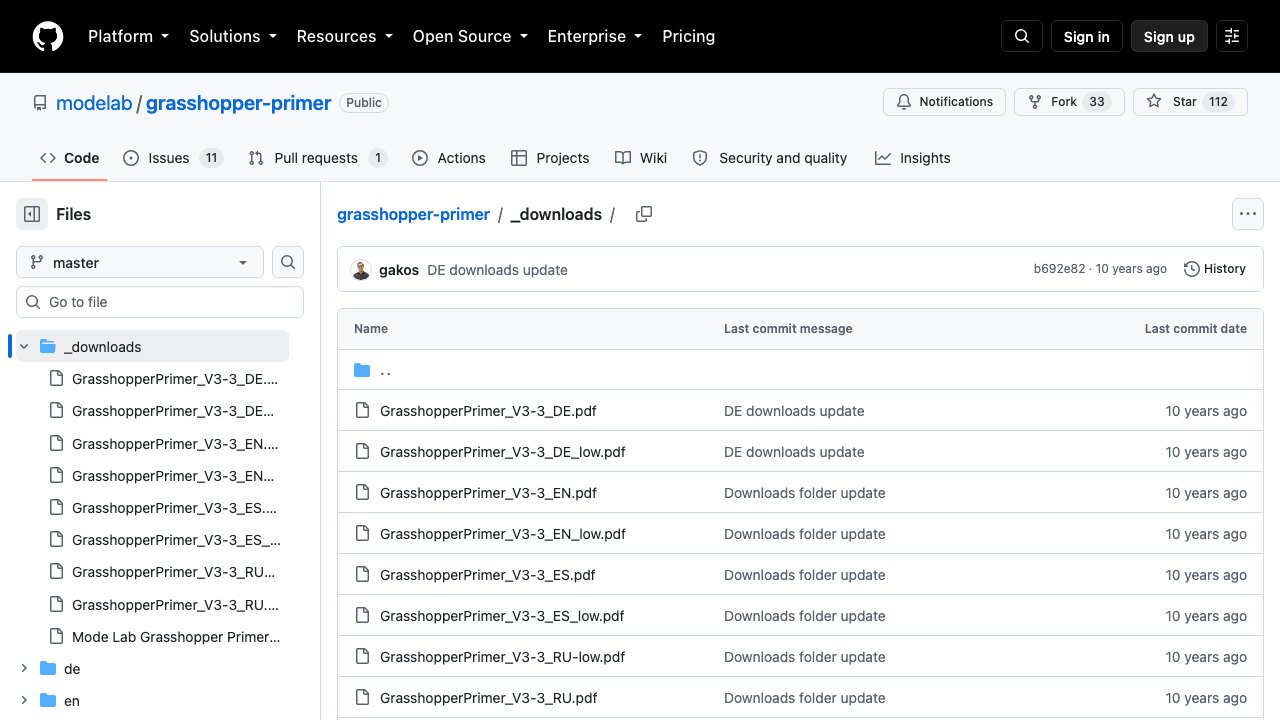Open the Enterprise dropdown menu

[594, 36]
